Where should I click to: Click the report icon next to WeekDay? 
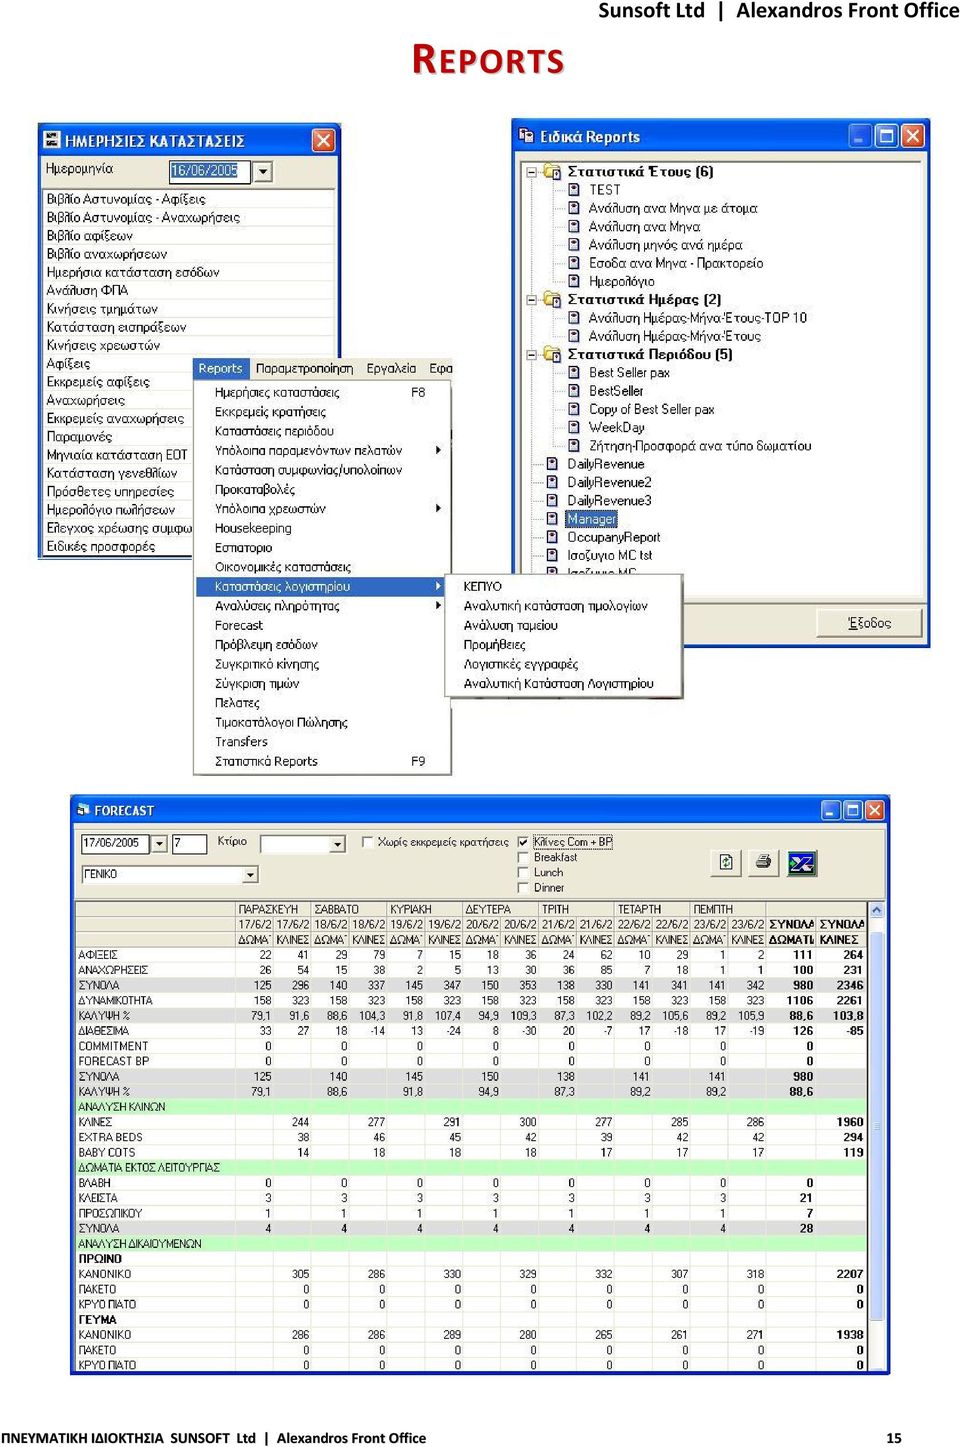(574, 427)
